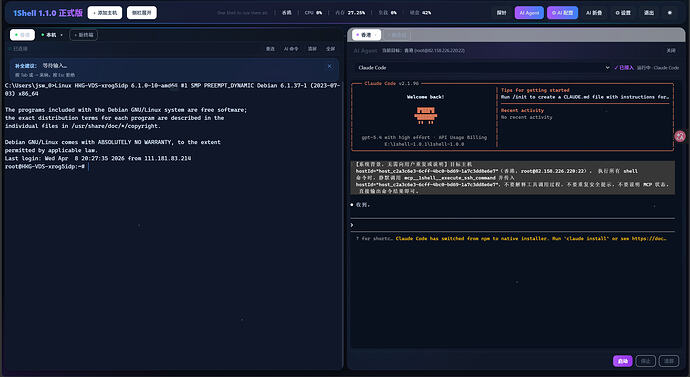690x377 pixels.
Task: Click the CPU usage stat in header
Action: pyautogui.click(x=313, y=13)
